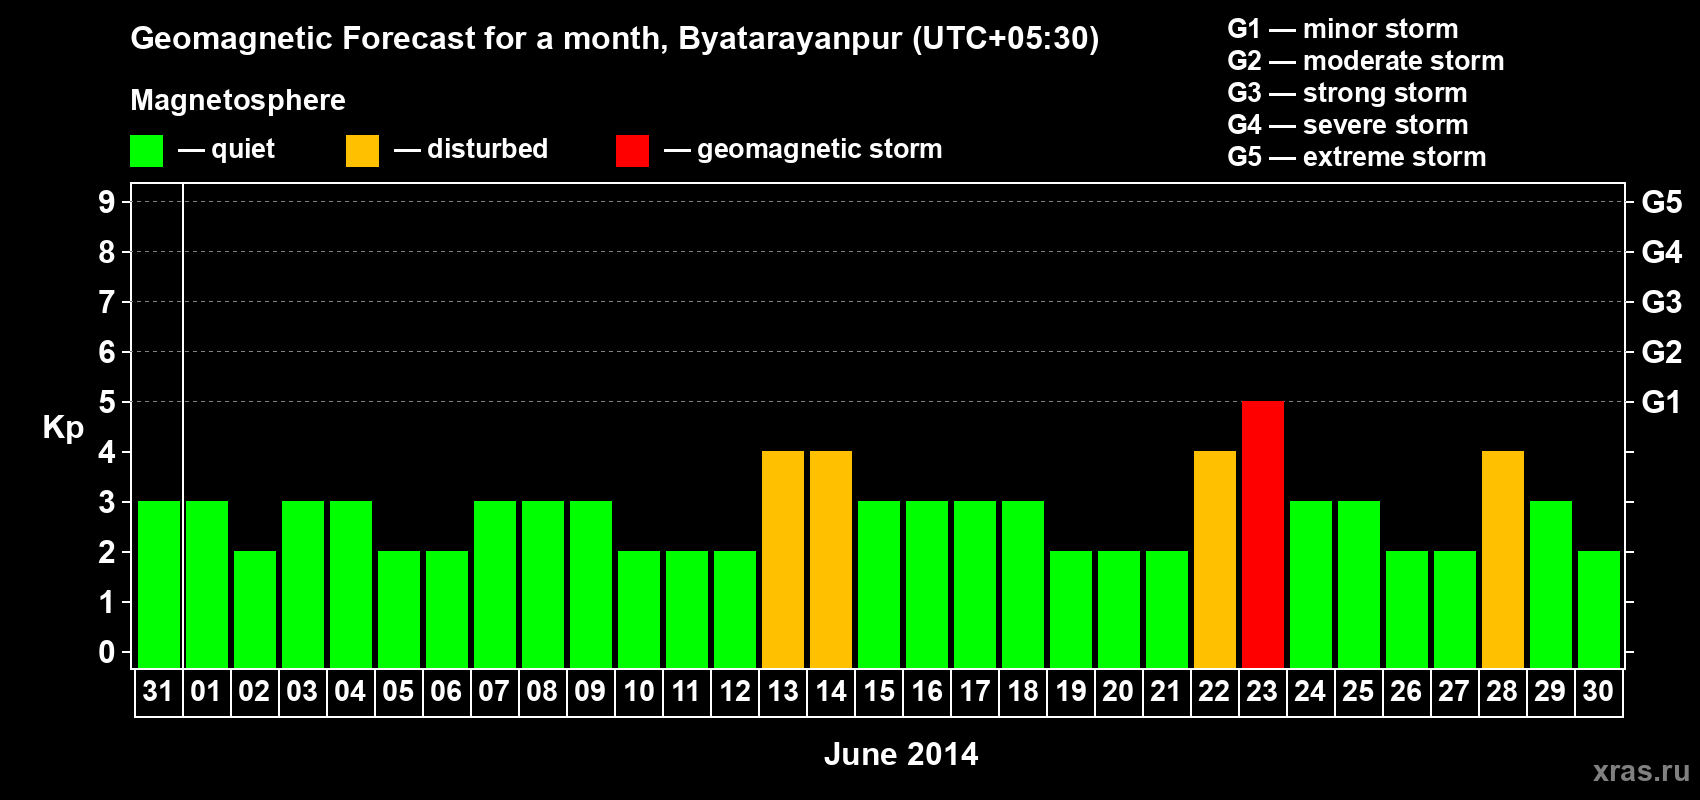Click the Kp axis label
Viewport: 1700px width, 800px height.
pyautogui.click(x=63, y=428)
